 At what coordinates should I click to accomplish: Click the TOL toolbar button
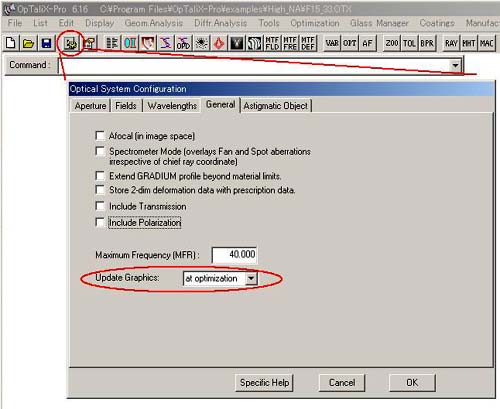coord(409,43)
